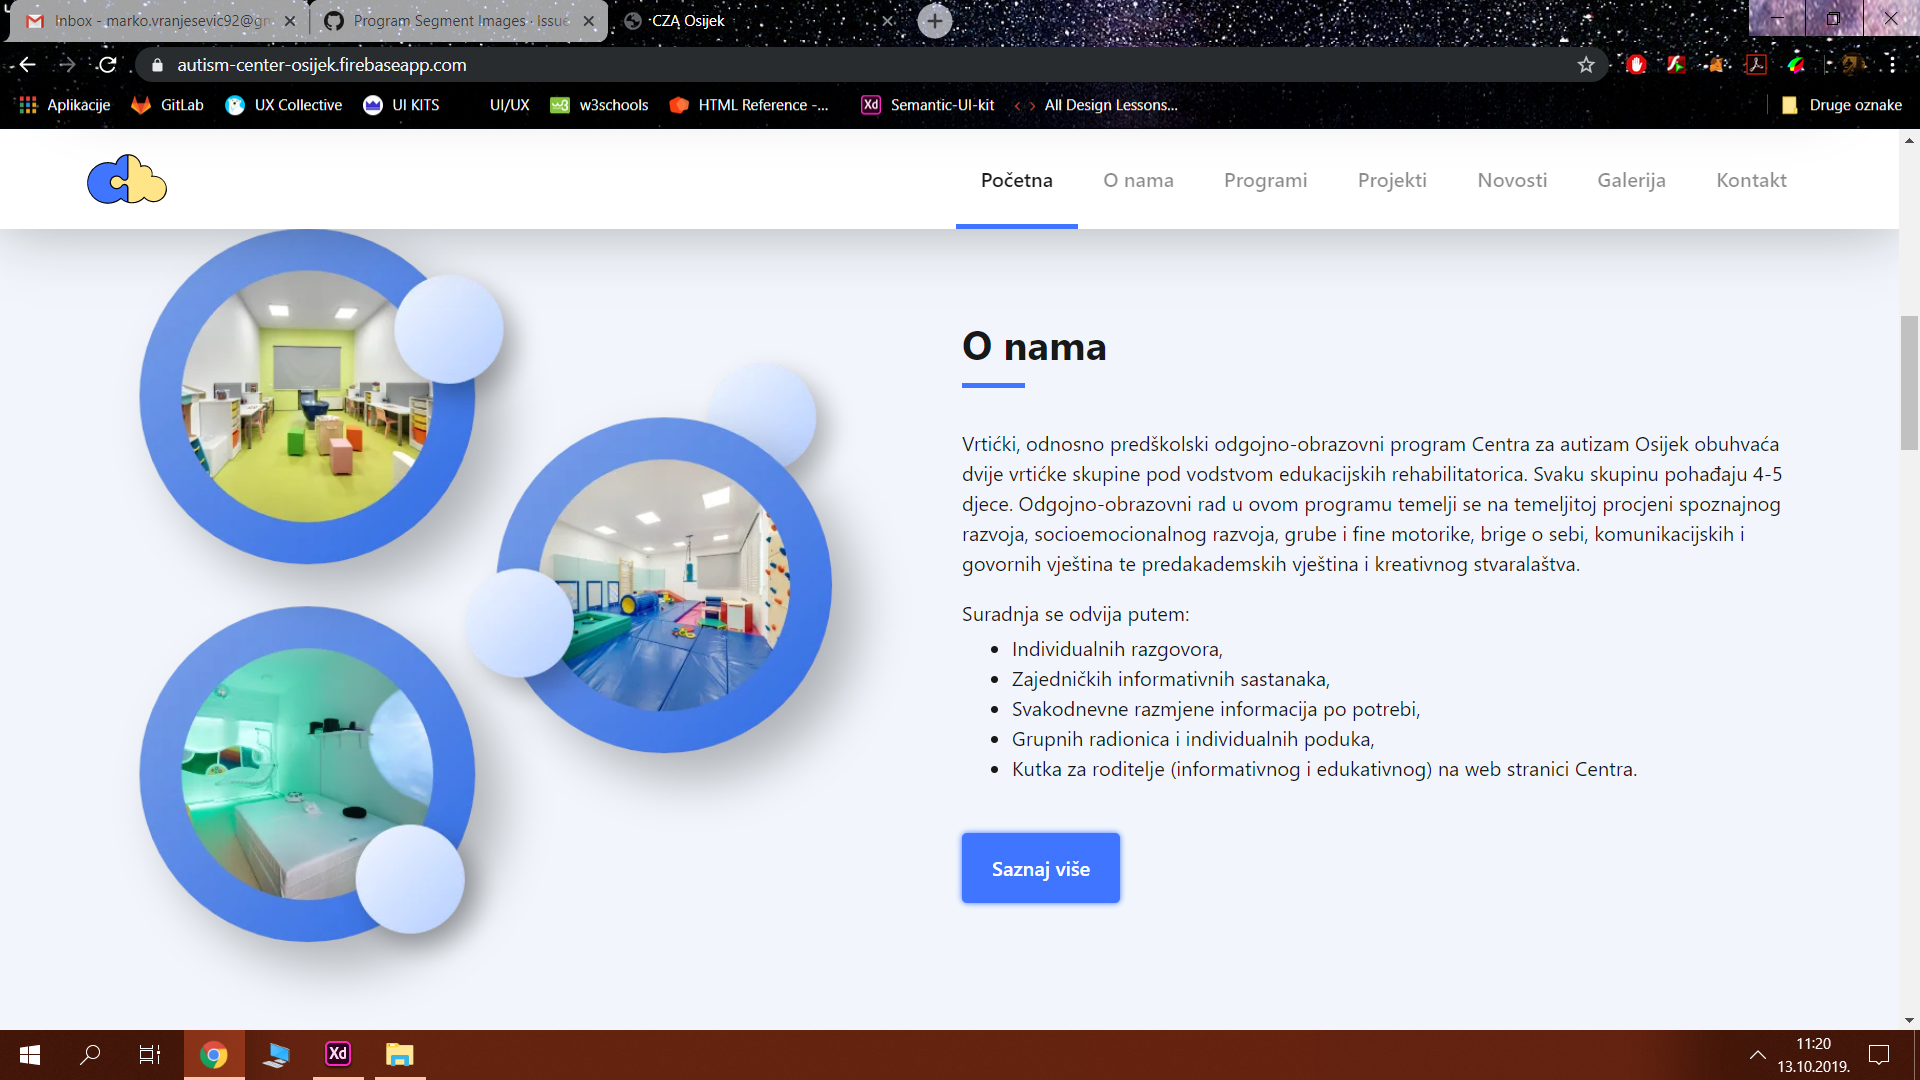Viewport: 1920px width, 1080px height.
Task: Open the Adobe Acrobat extension icon
Action: point(1757,64)
